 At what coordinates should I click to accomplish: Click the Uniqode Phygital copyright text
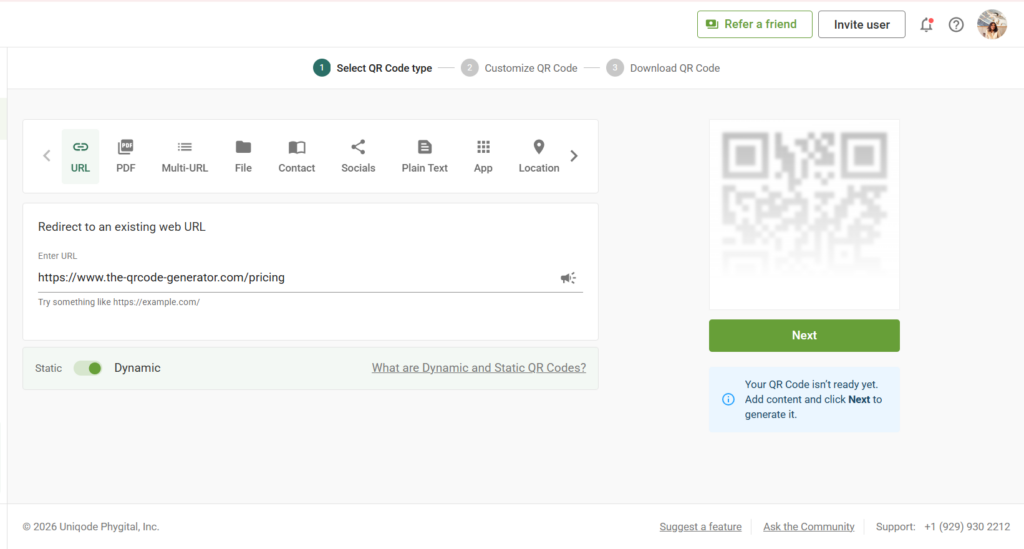pyautogui.click(x=91, y=527)
